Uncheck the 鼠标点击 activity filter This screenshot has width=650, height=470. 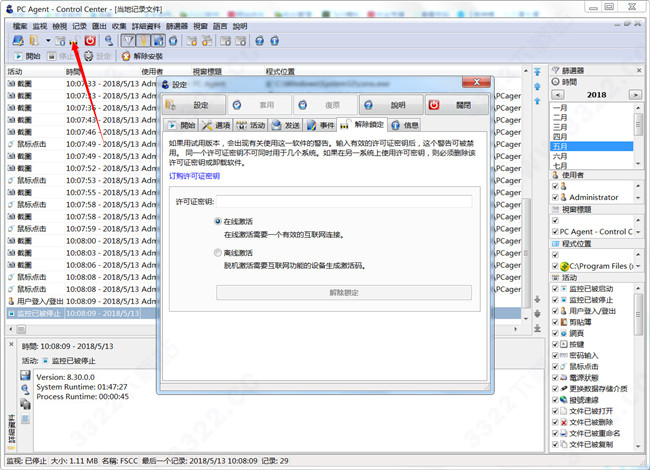tap(555, 366)
